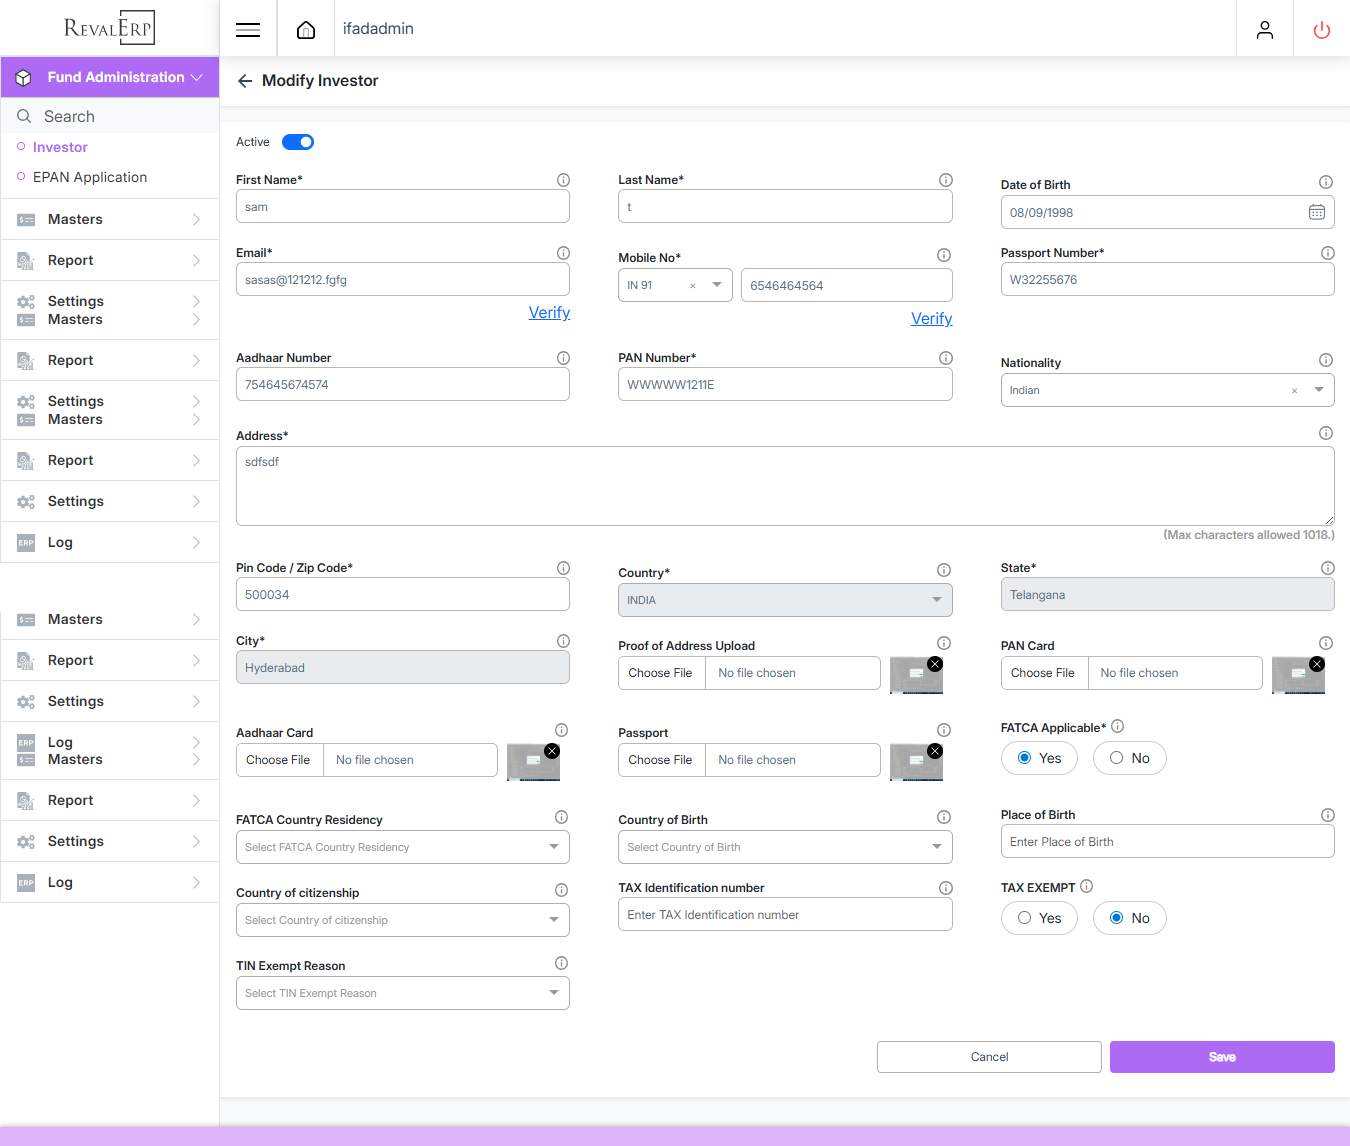1350x1146 pixels.
Task: Open the hamburger navigation menu
Action: click(248, 29)
